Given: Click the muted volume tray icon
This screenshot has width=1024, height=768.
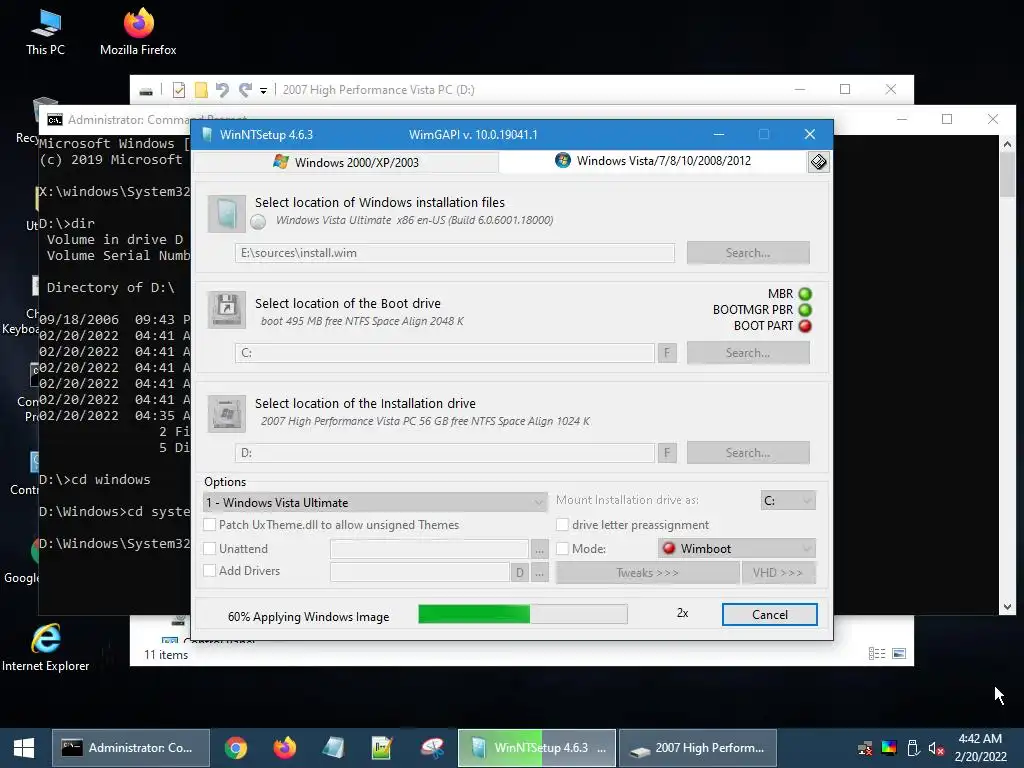Looking at the screenshot, I should 936,748.
